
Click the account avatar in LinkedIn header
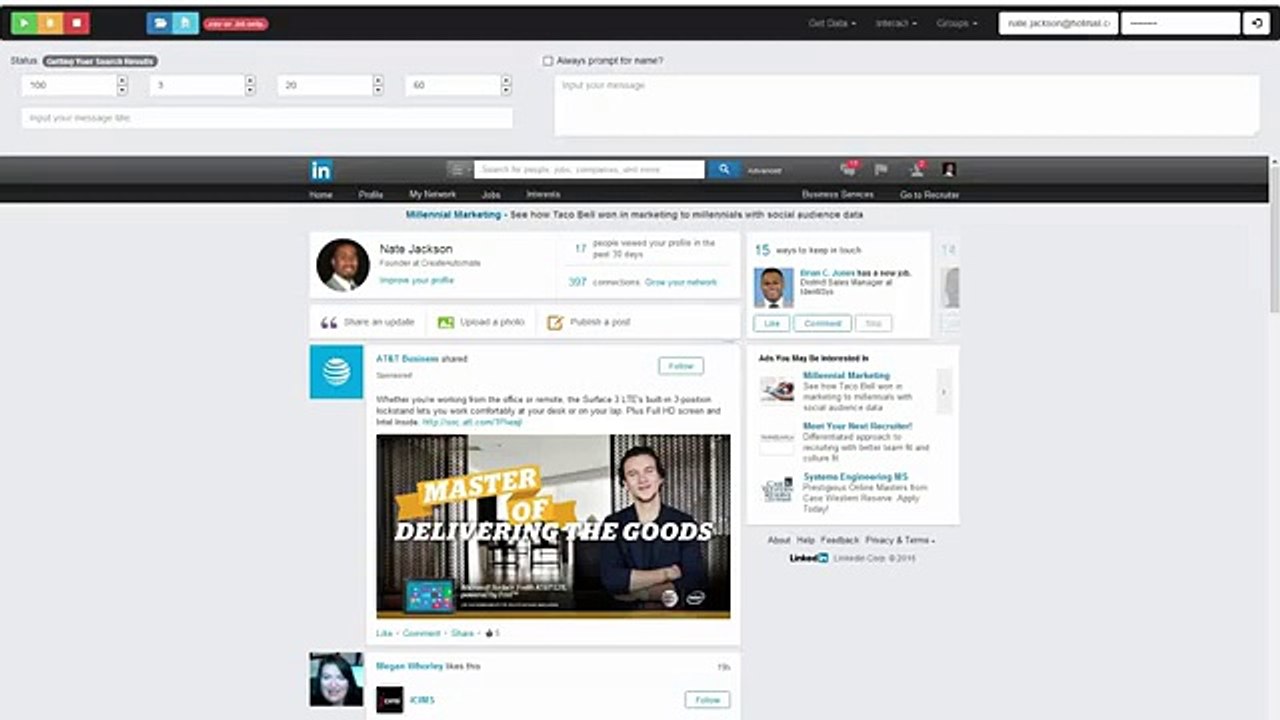pyautogui.click(x=949, y=170)
